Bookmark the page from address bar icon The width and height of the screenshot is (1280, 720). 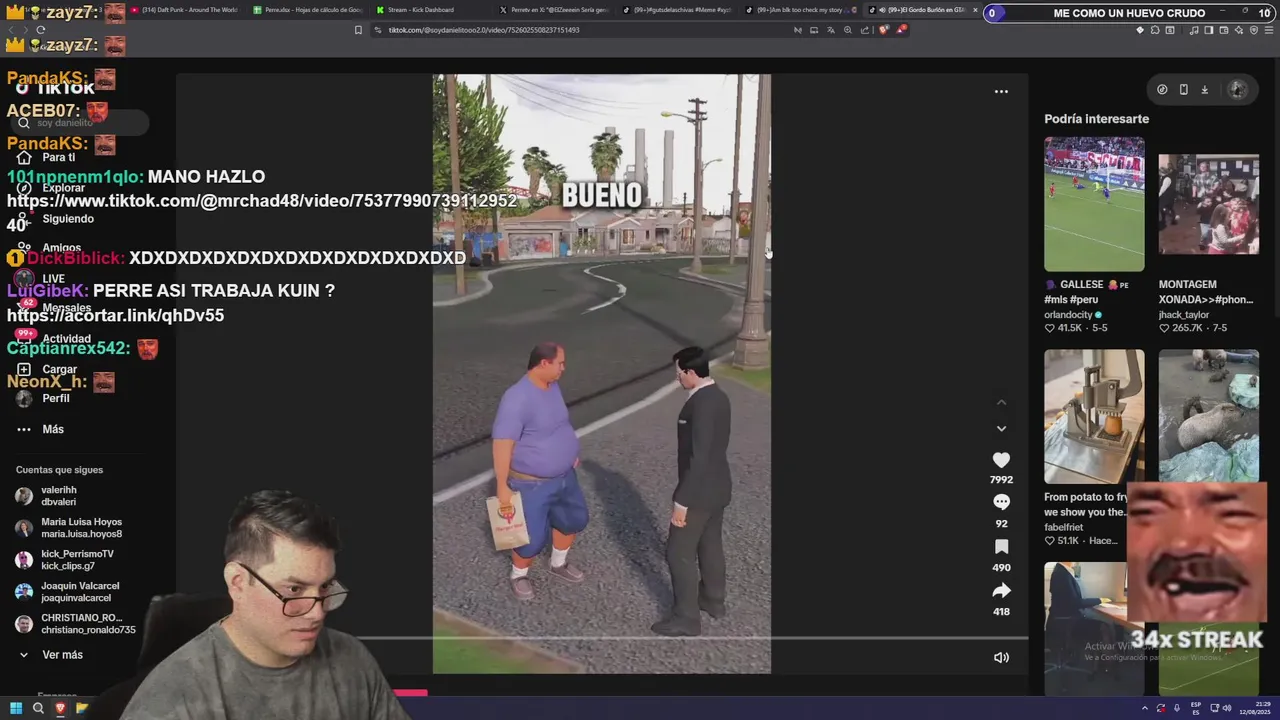[x=359, y=30]
